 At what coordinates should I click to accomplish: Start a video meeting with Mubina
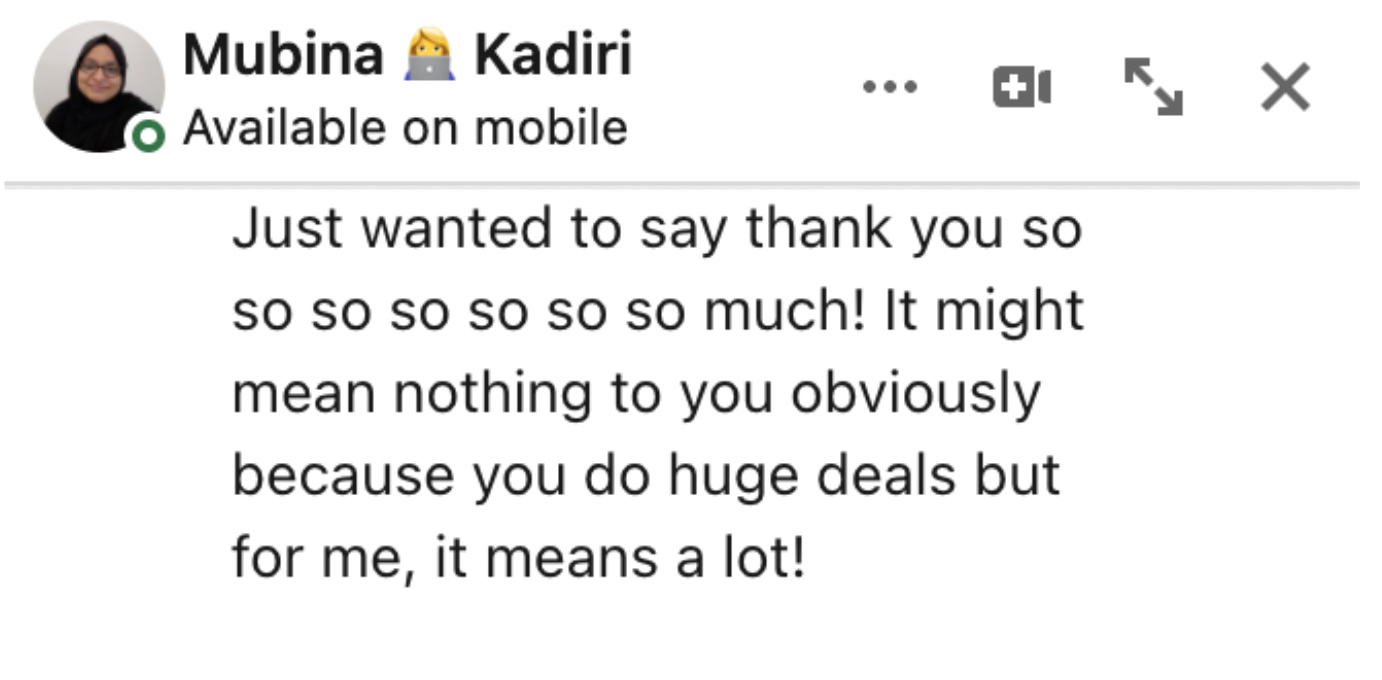[1021, 88]
